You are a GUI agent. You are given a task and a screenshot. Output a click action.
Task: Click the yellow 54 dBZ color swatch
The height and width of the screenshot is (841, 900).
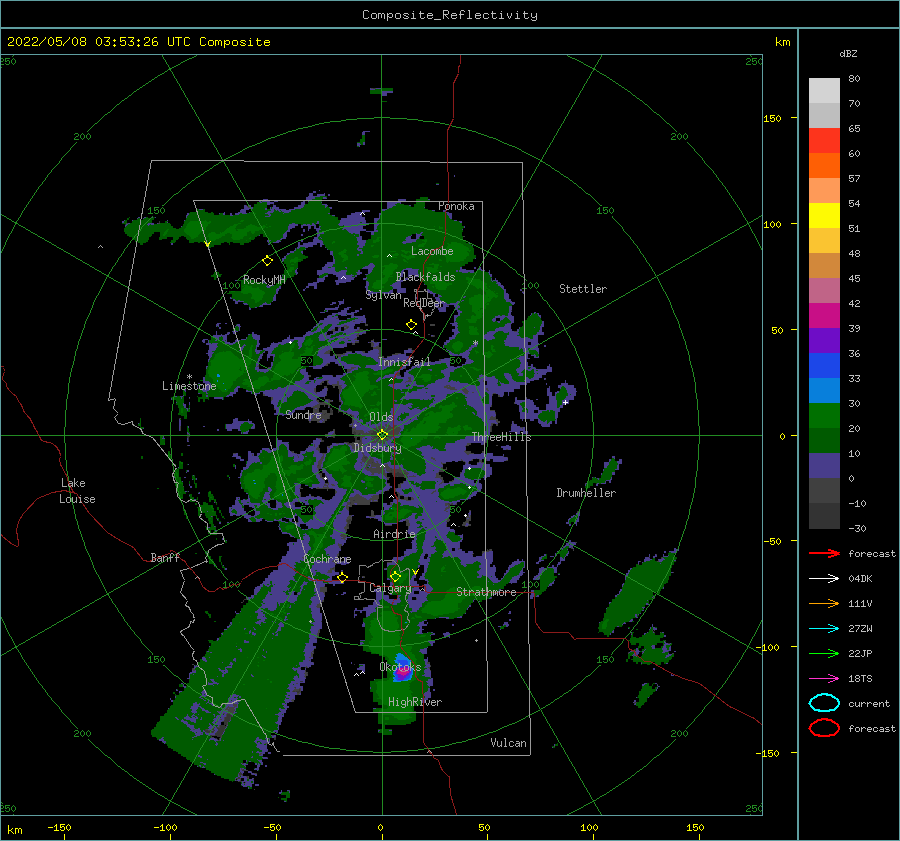pos(824,216)
